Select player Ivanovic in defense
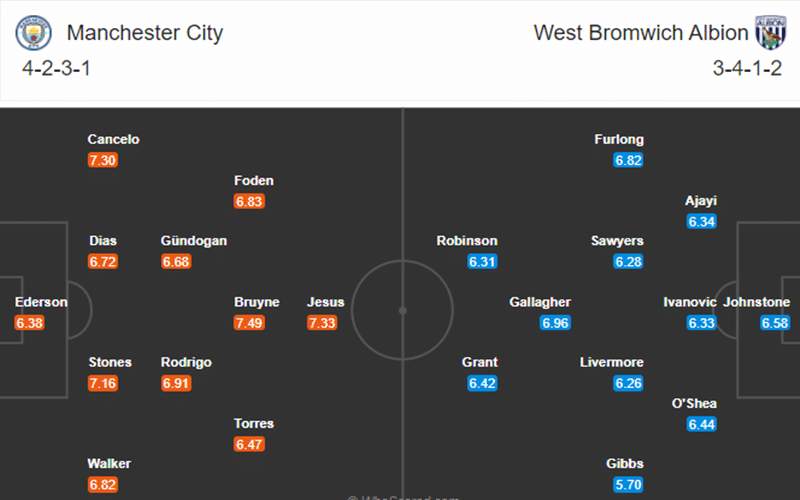This screenshot has width=800, height=500. (x=690, y=302)
